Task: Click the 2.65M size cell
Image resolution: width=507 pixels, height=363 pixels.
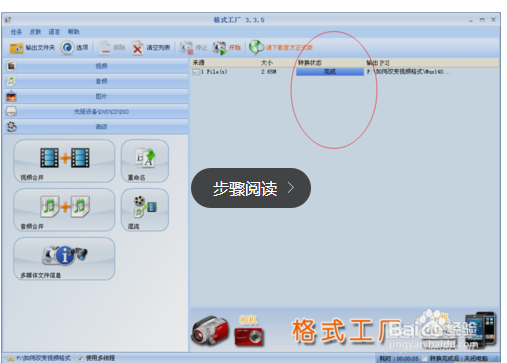Action: click(268, 72)
